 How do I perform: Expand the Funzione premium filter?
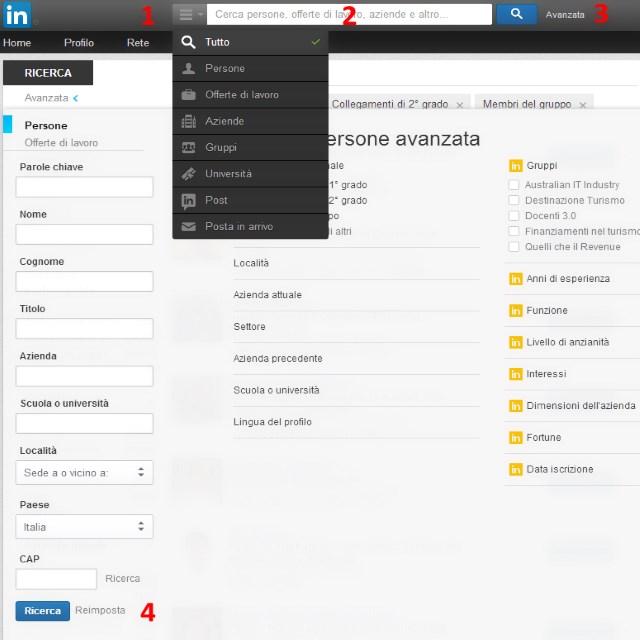(x=547, y=311)
